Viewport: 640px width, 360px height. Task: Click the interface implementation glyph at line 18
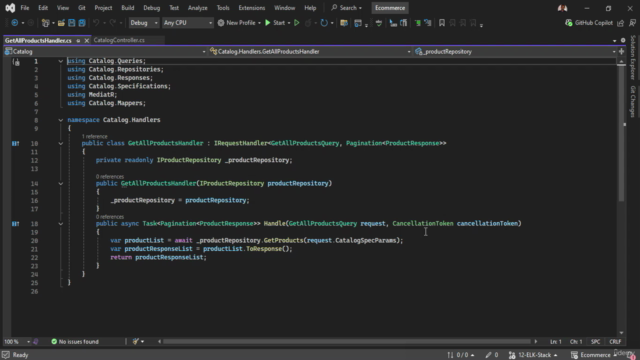(x=16, y=224)
